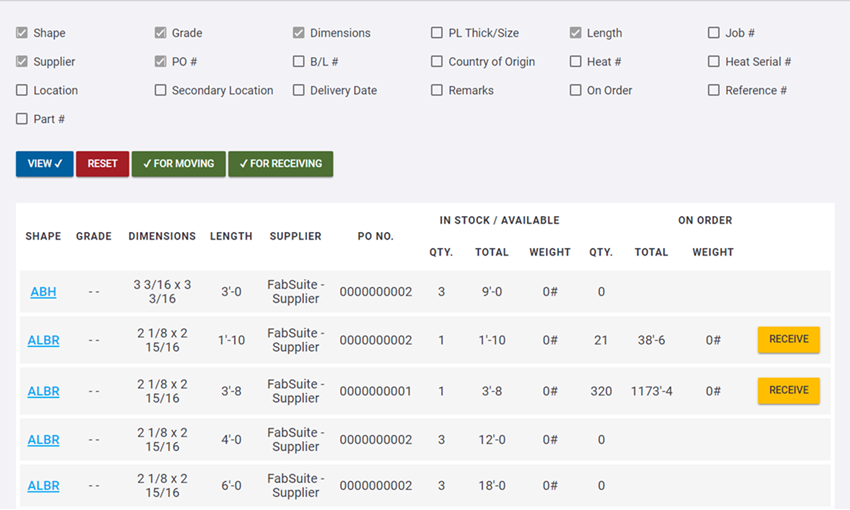Click Receive for the 1'-10 ALBR row
850x510 pixels.
pyautogui.click(x=788, y=340)
